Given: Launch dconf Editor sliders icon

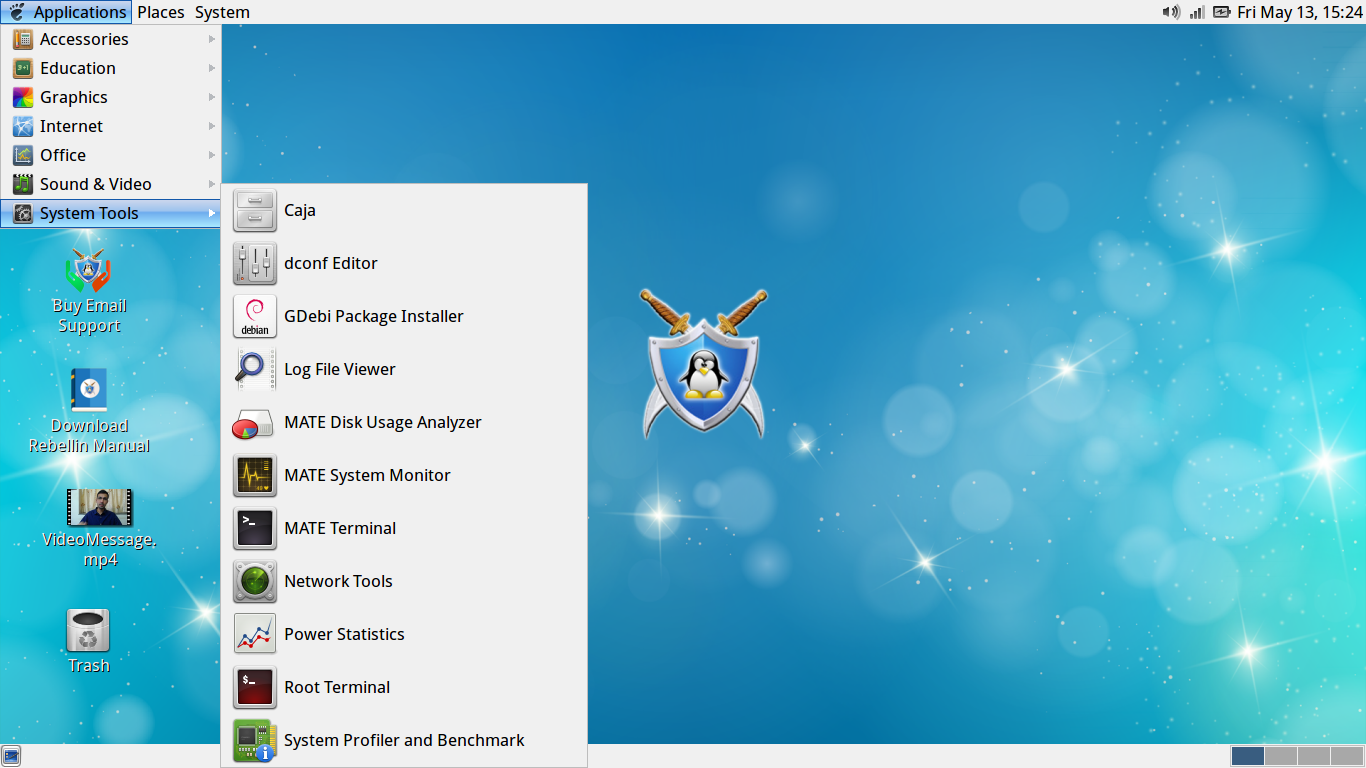Looking at the screenshot, I should point(255,264).
